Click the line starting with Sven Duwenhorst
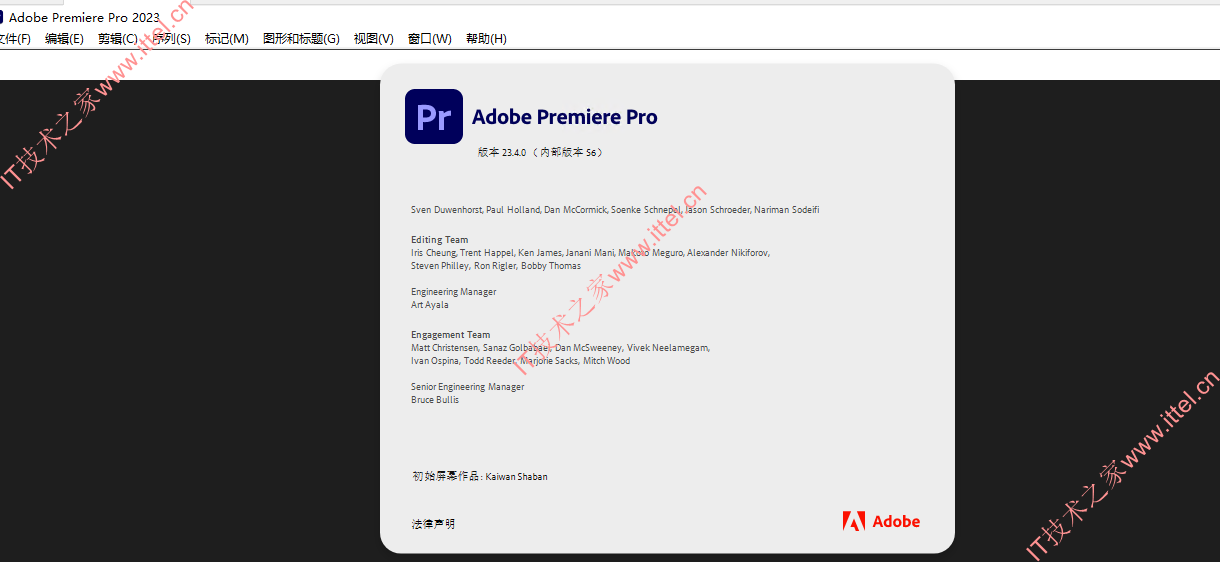 tap(615, 210)
